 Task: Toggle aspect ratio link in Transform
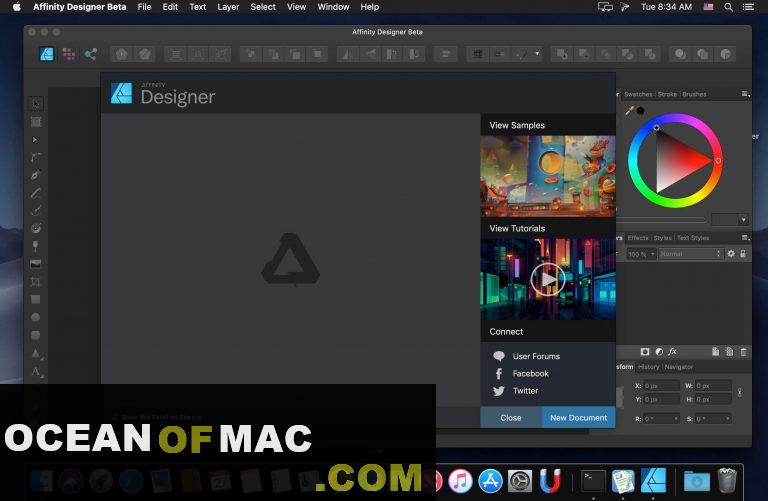[740, 392]
